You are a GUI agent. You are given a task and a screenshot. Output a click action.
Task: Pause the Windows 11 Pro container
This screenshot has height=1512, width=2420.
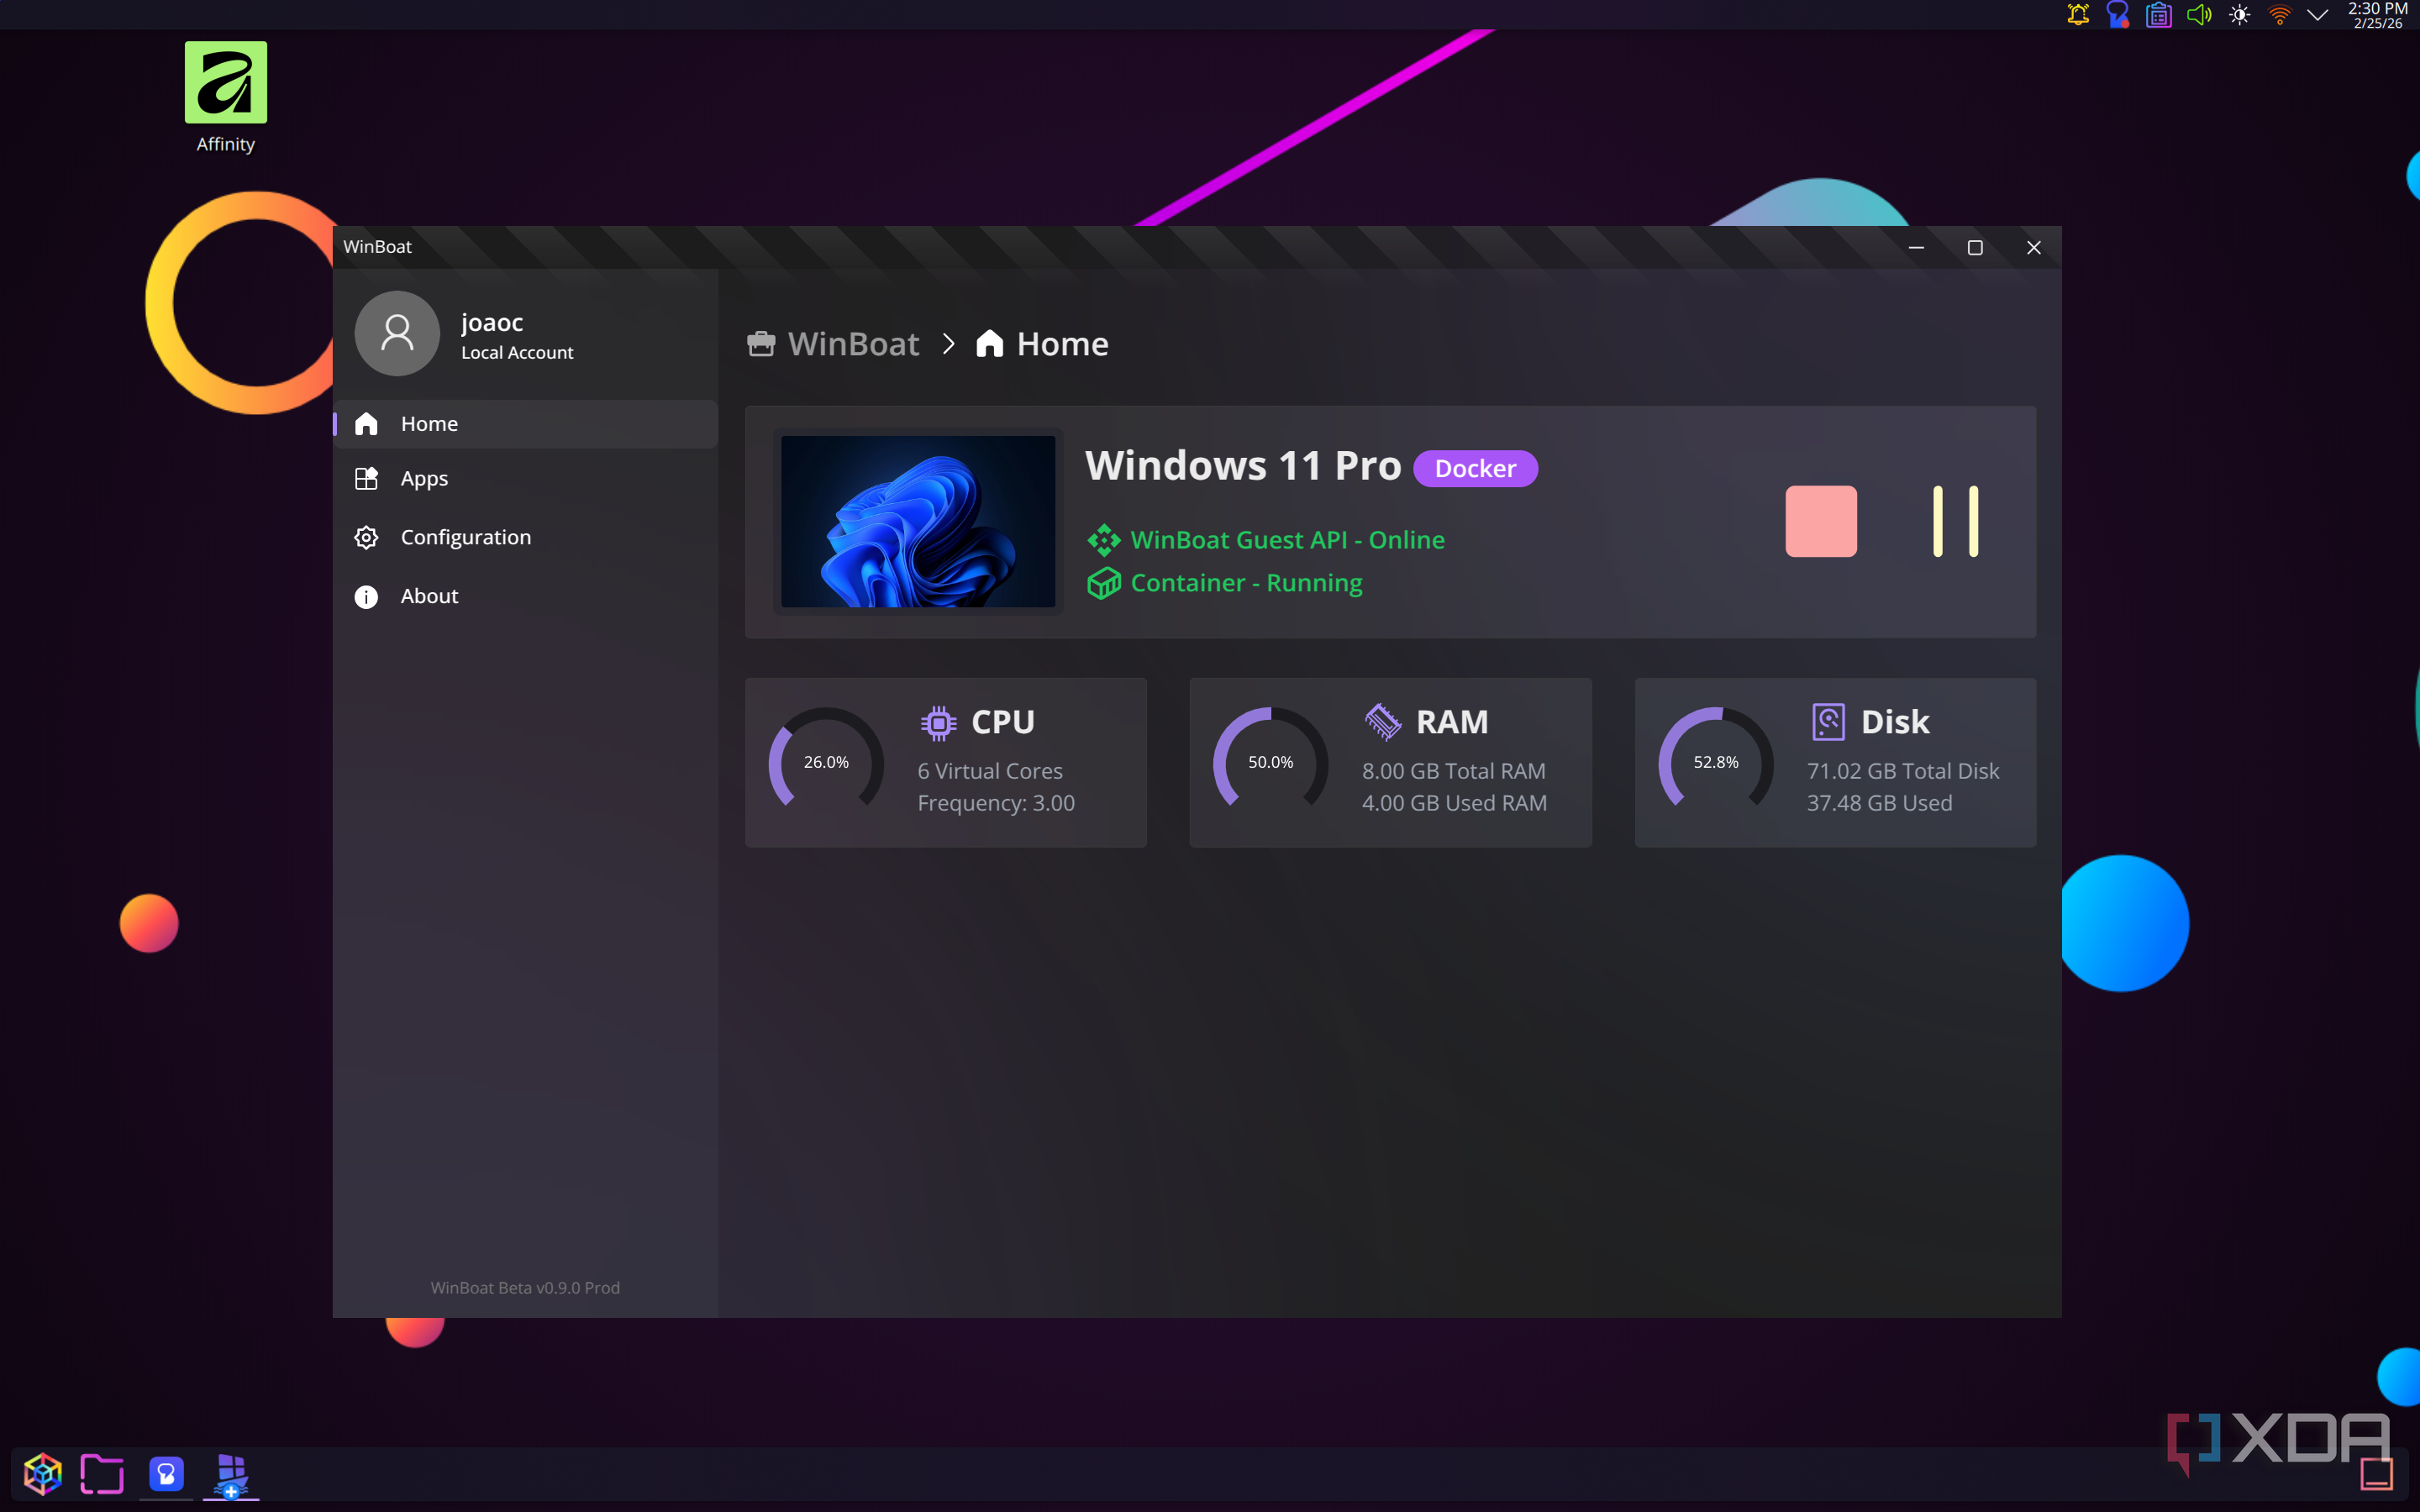pos(1955,521)
